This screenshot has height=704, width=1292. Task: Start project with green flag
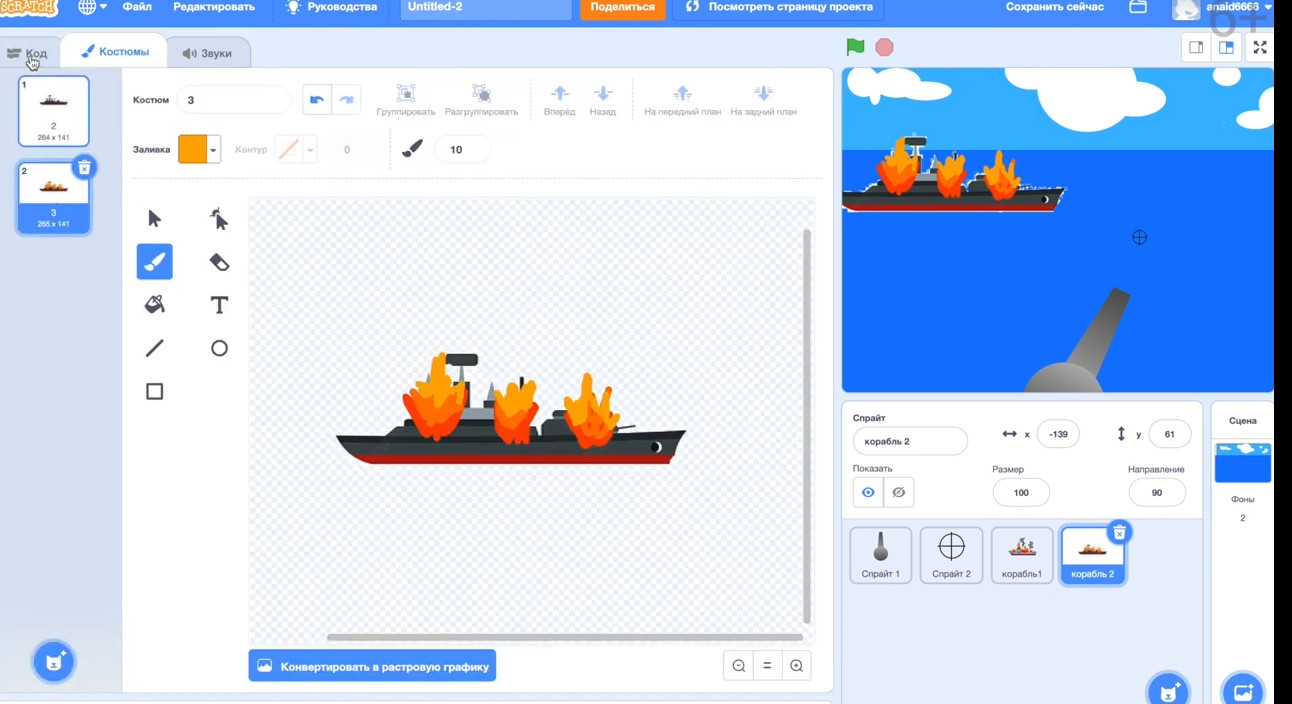tap(855, 47)
